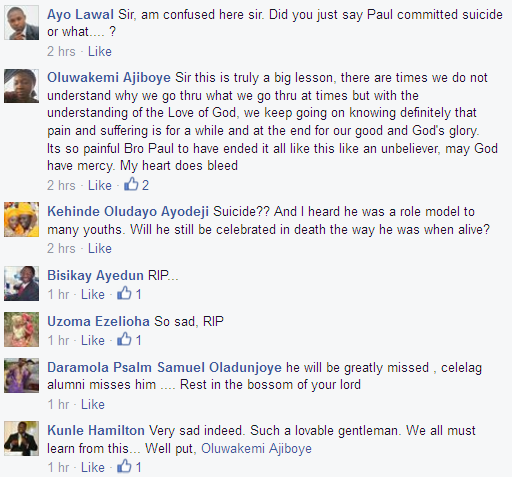Open Bisikay Ayedun's profile picture
Image resolution: width=512 pixels, height=477 pixels.
pyautogui.click(x=21, y=283)
